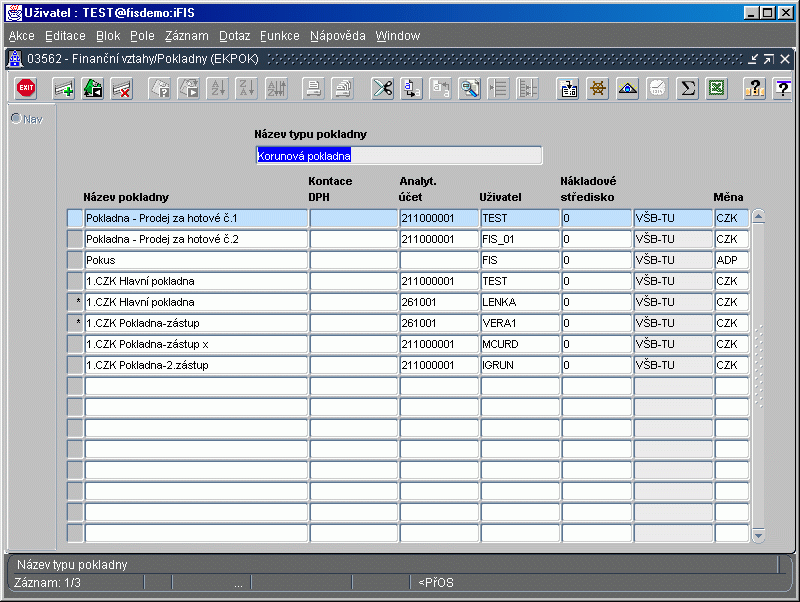The height and width of the screenshot is (602, 800).
Task: Click the asterisk marker on VERA1 row
Action: 75,323
